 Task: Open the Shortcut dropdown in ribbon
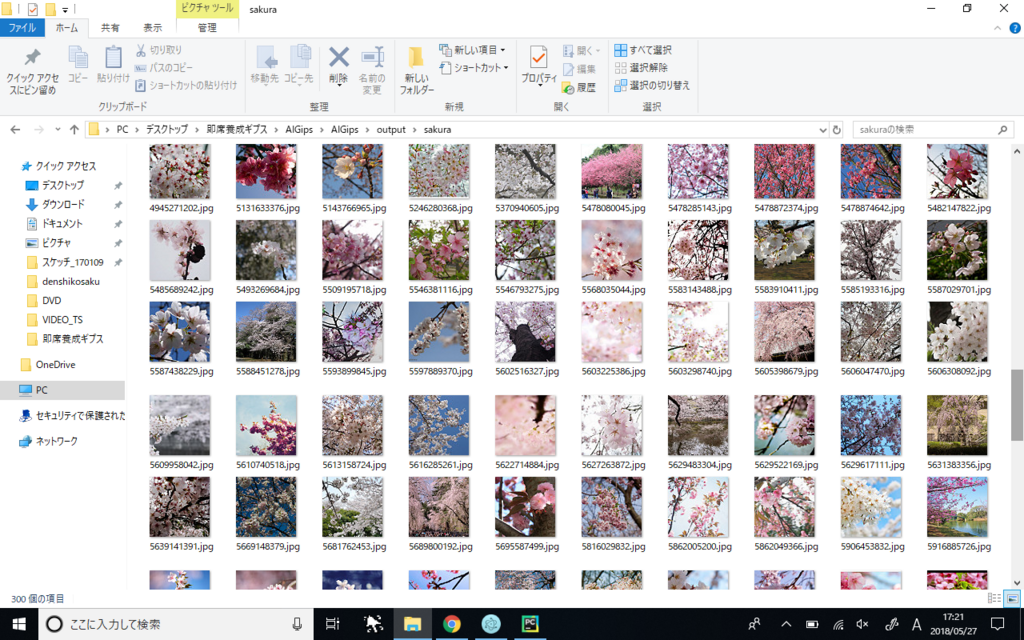[x=474, y=67]
